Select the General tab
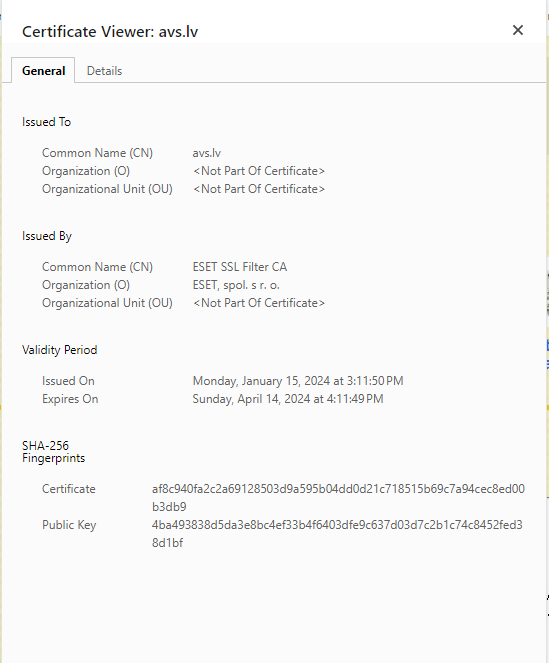The height and width of the screenshot is (663, 549). 44,71
